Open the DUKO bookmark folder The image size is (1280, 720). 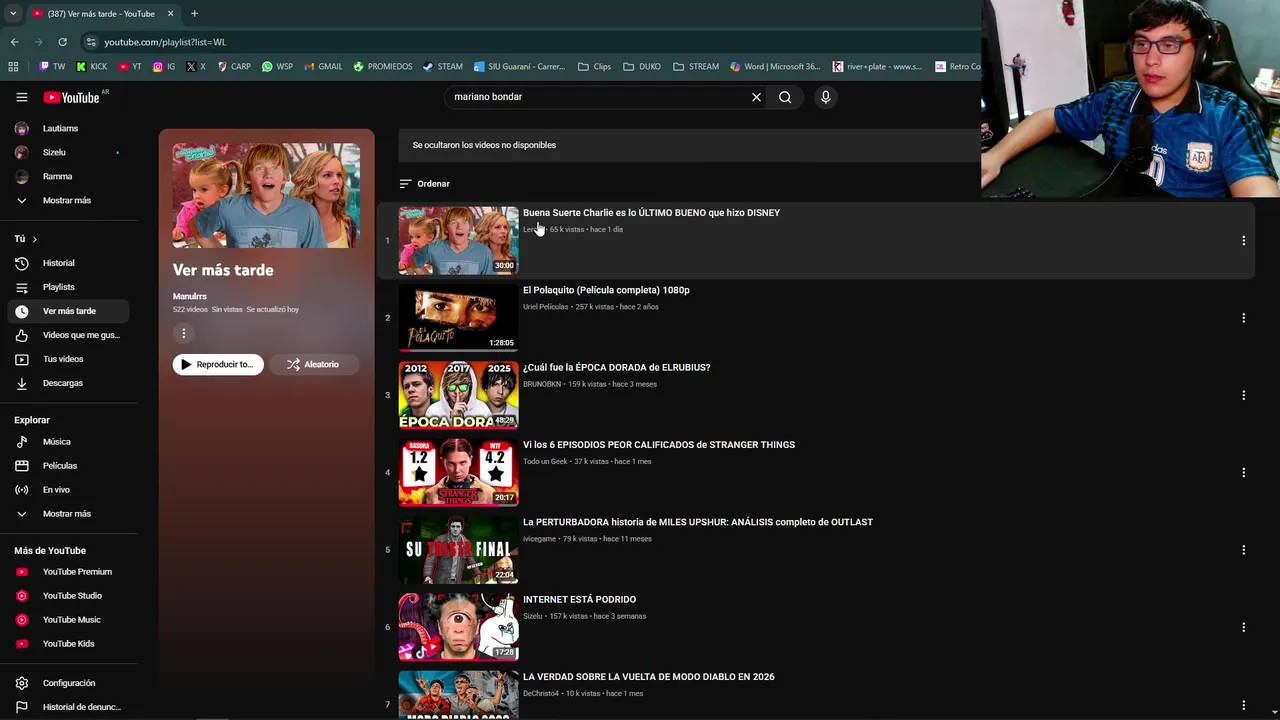(641, 67)
